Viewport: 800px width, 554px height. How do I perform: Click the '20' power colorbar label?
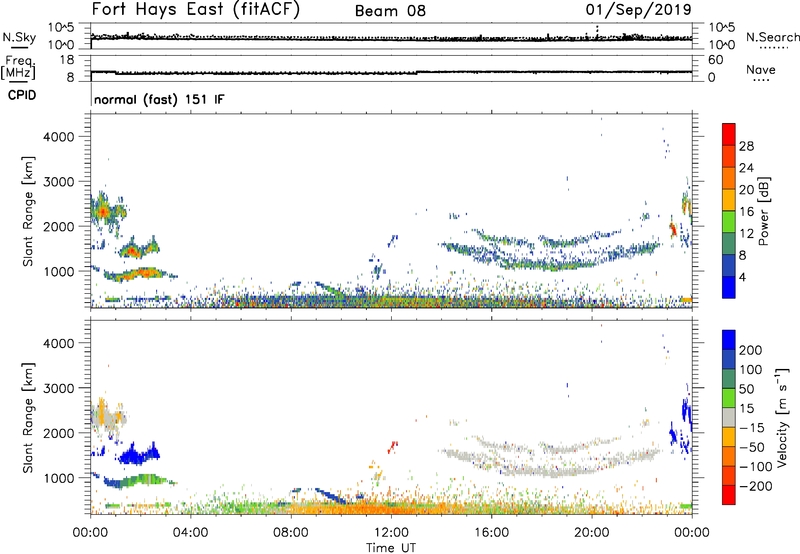746,190
